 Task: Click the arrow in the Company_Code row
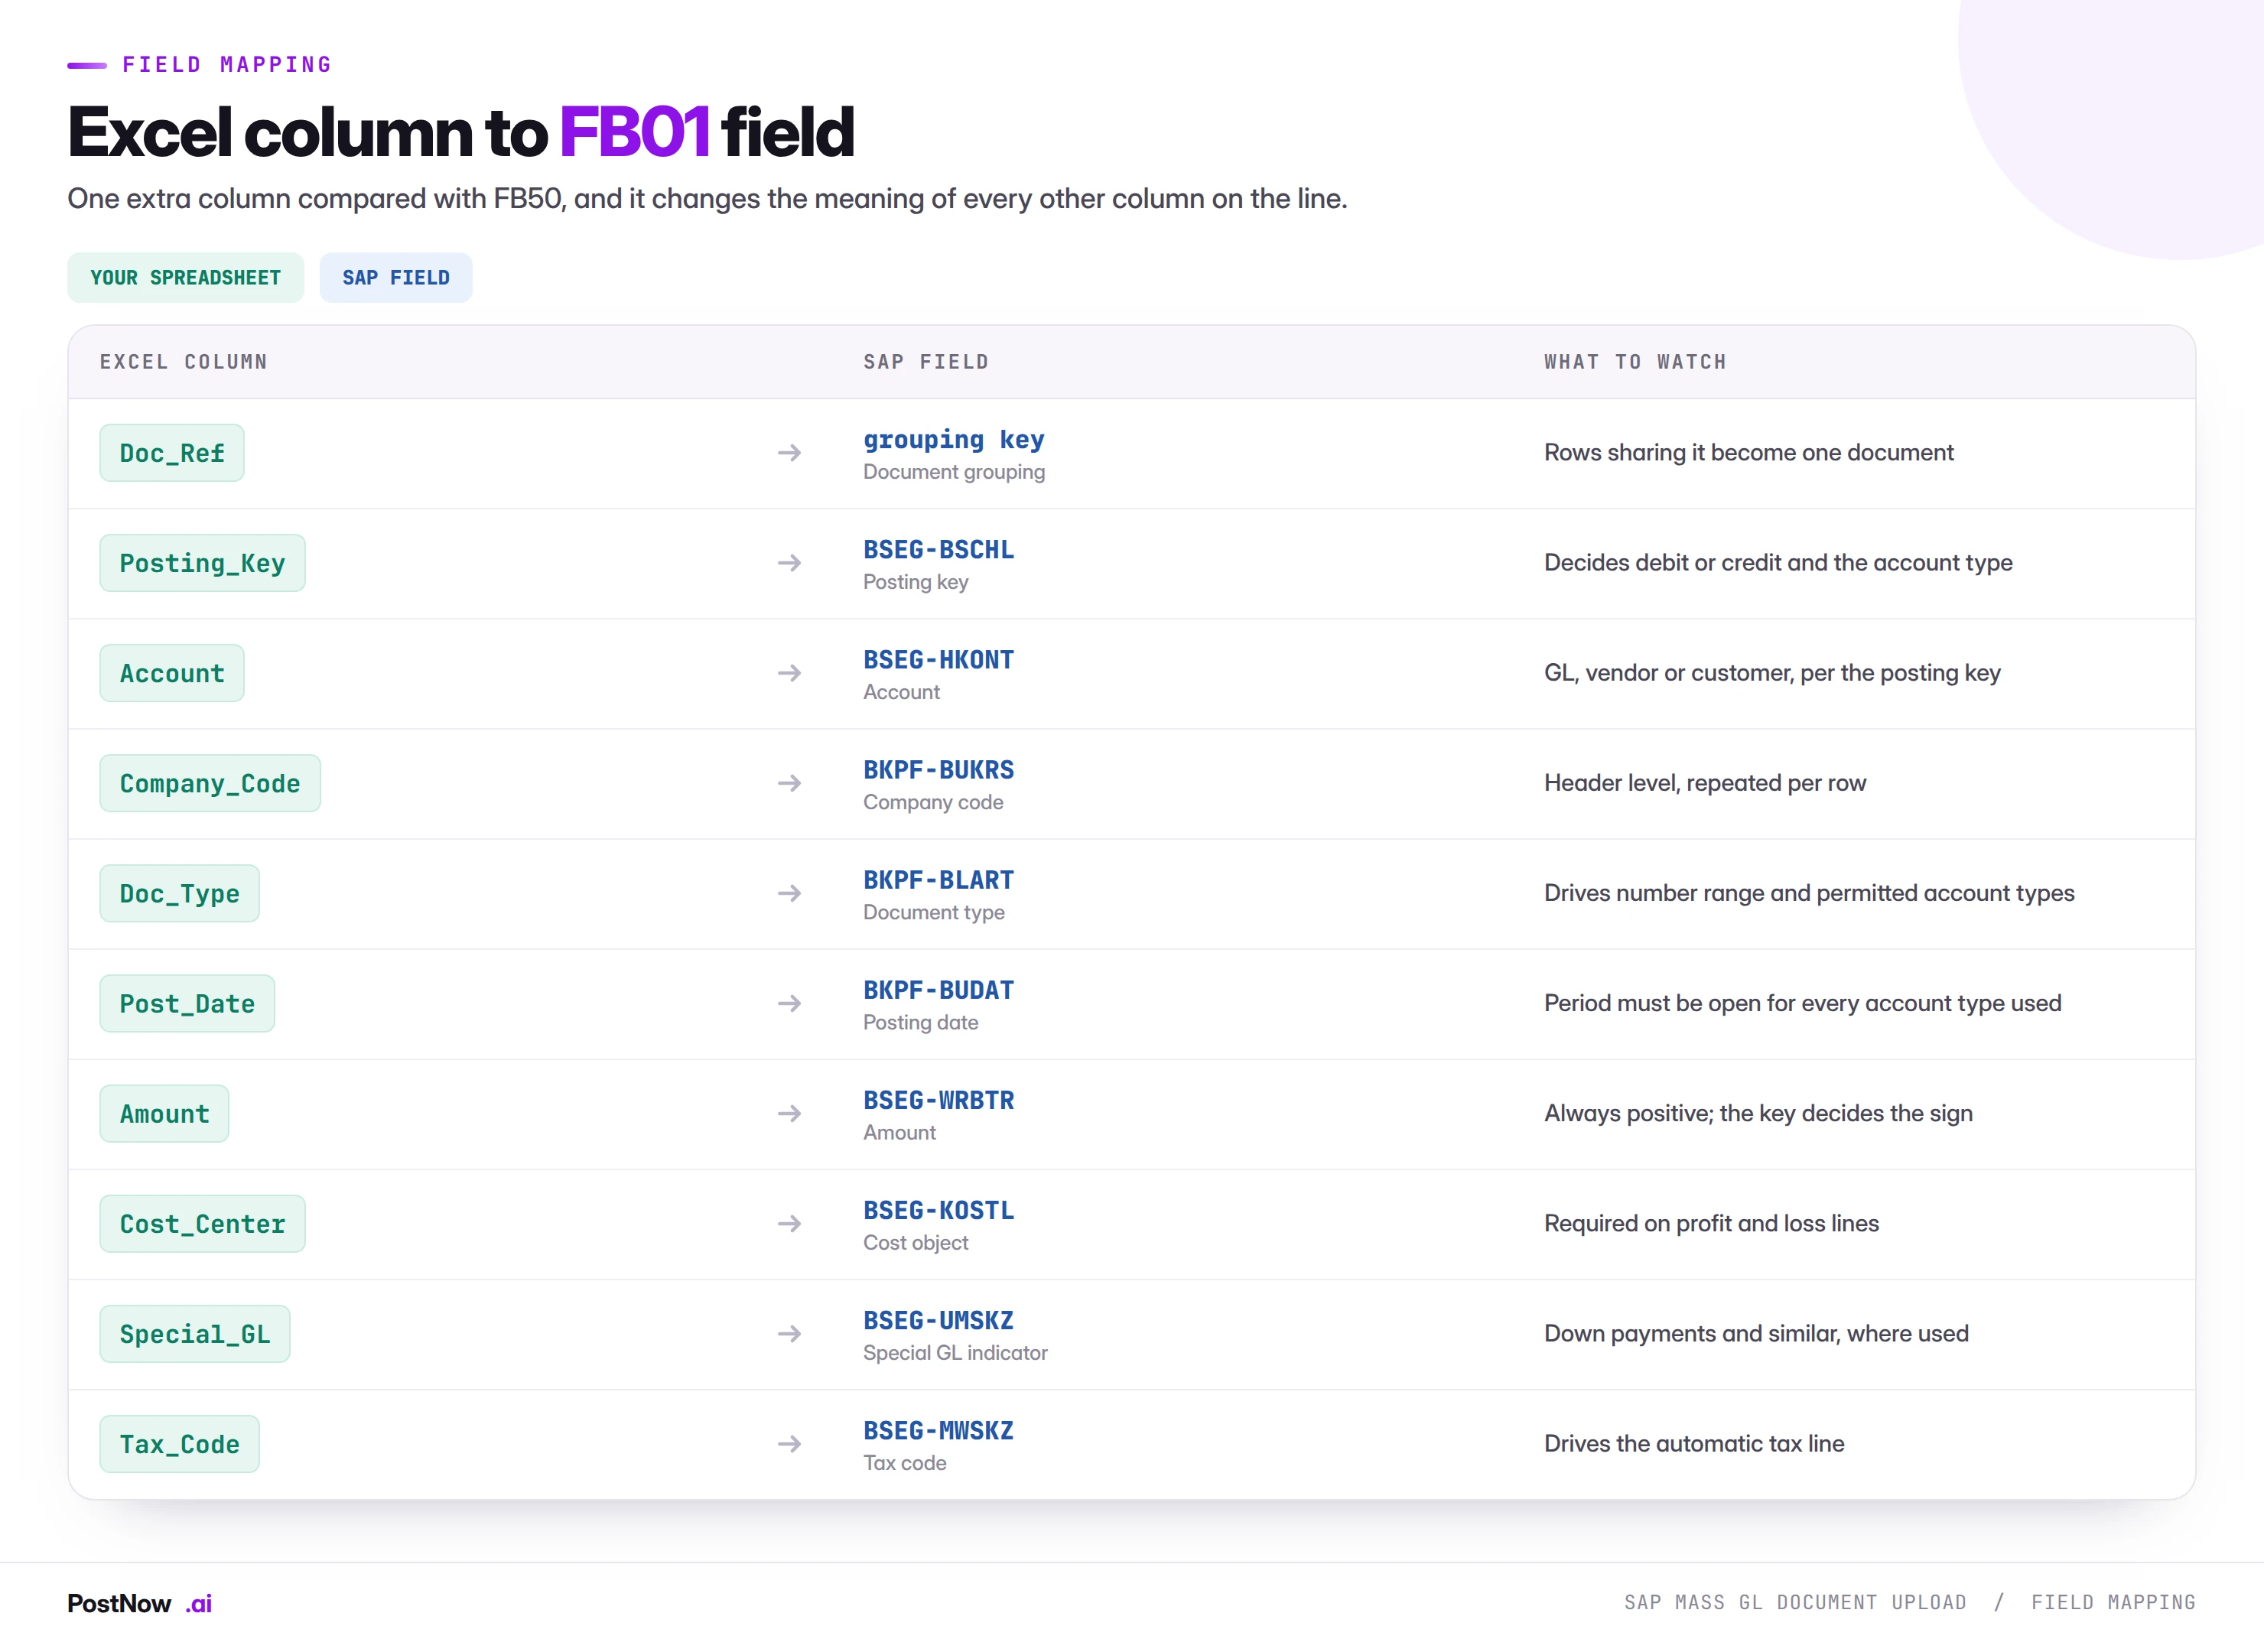point(789,783)
